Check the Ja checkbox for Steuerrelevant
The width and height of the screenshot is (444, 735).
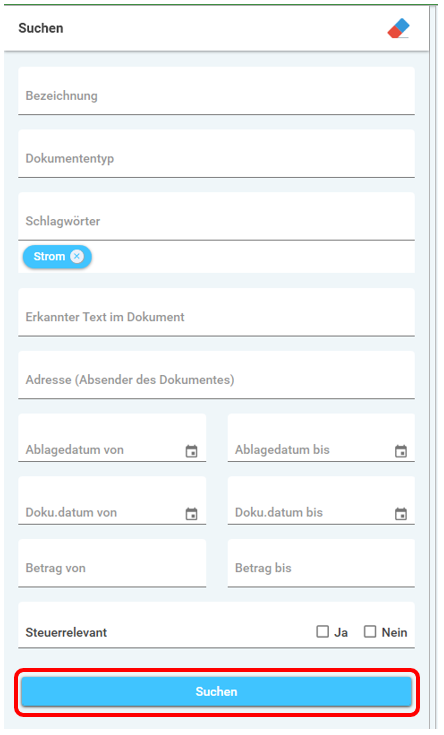[323, 631]
